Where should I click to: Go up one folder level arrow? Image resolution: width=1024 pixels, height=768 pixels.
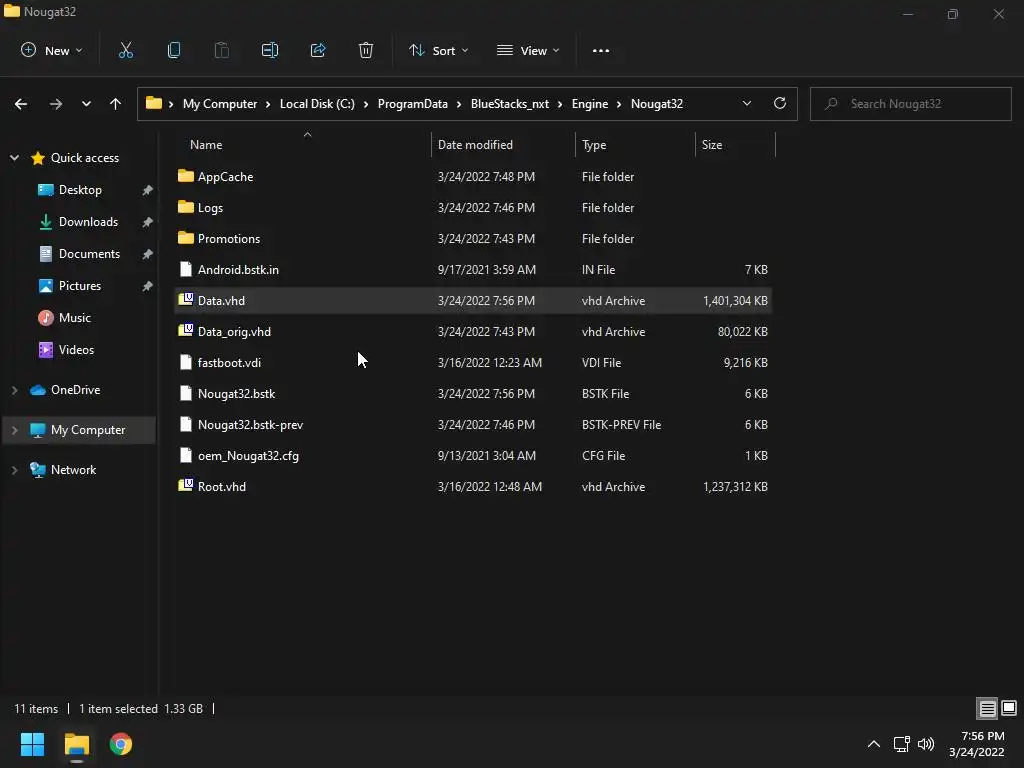[116, 104]
